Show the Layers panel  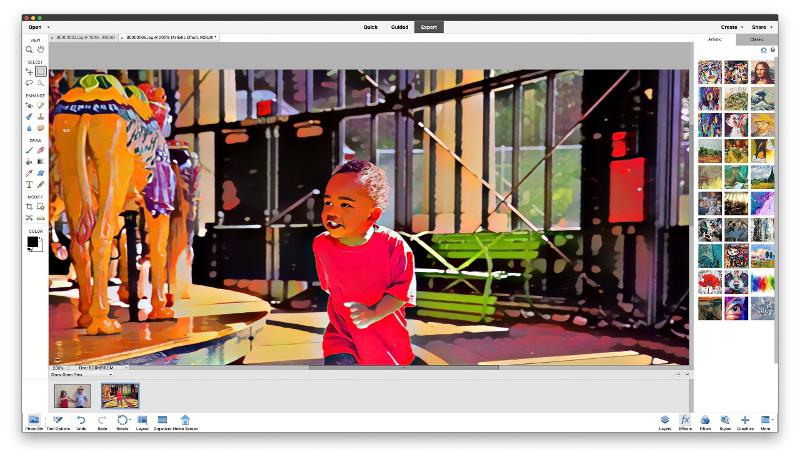665,422
